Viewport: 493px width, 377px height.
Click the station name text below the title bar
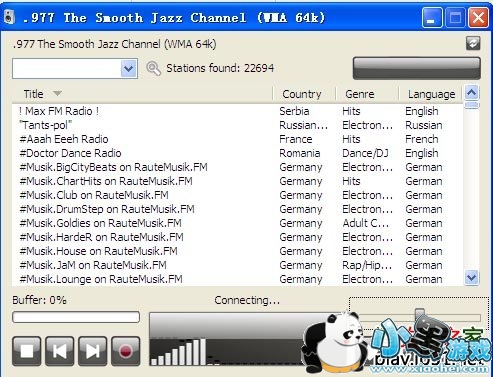click(x=115, y=44)
